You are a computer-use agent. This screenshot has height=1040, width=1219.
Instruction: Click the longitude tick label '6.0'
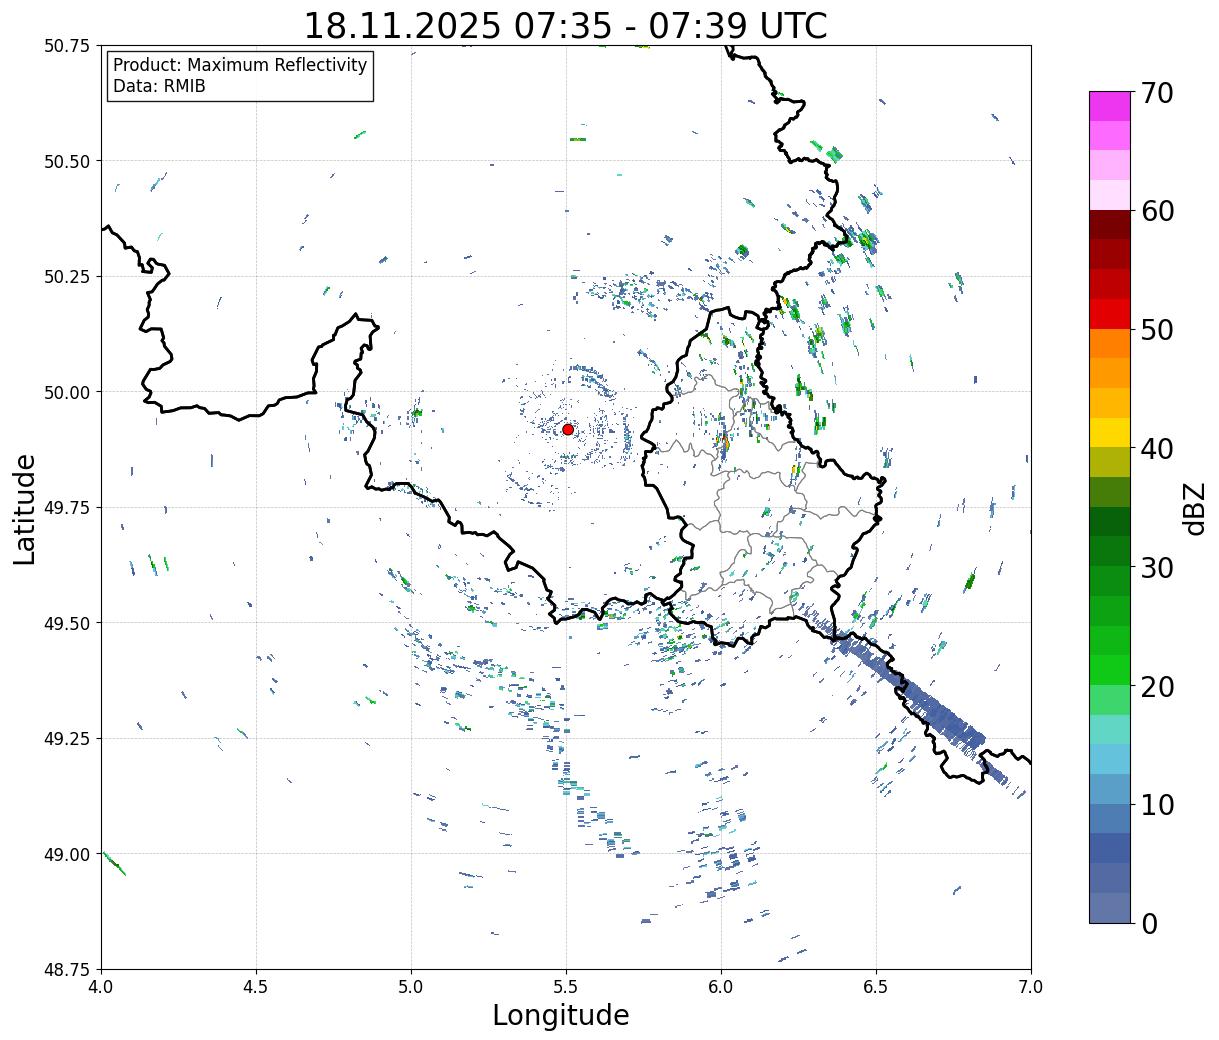tap(721, 987)
